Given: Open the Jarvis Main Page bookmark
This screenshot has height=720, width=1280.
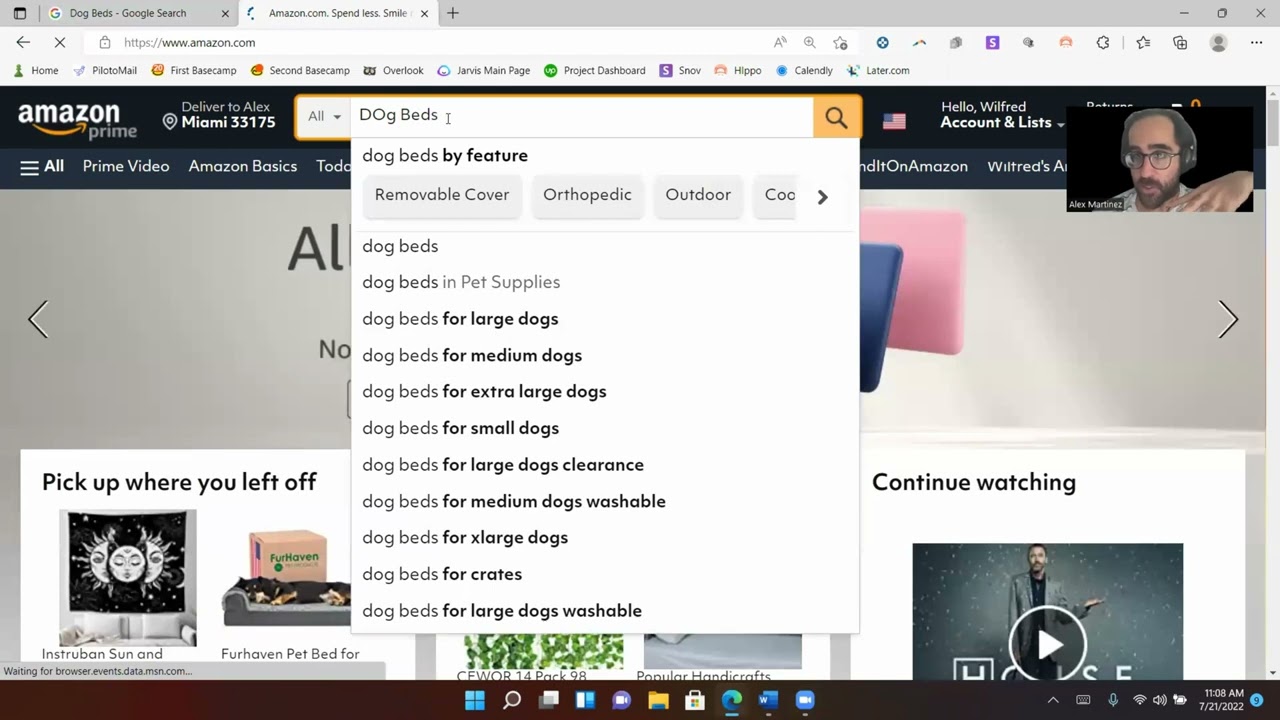Looking at the screenshot, I should coord(484,71).
